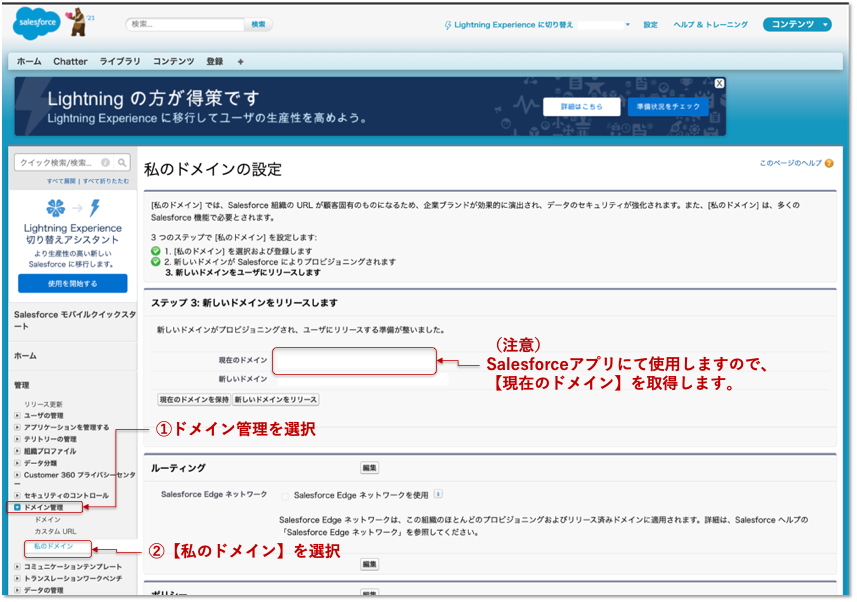
Task: Click 編集 button beside ルーティング heading
Action: [x=369, y=467]
